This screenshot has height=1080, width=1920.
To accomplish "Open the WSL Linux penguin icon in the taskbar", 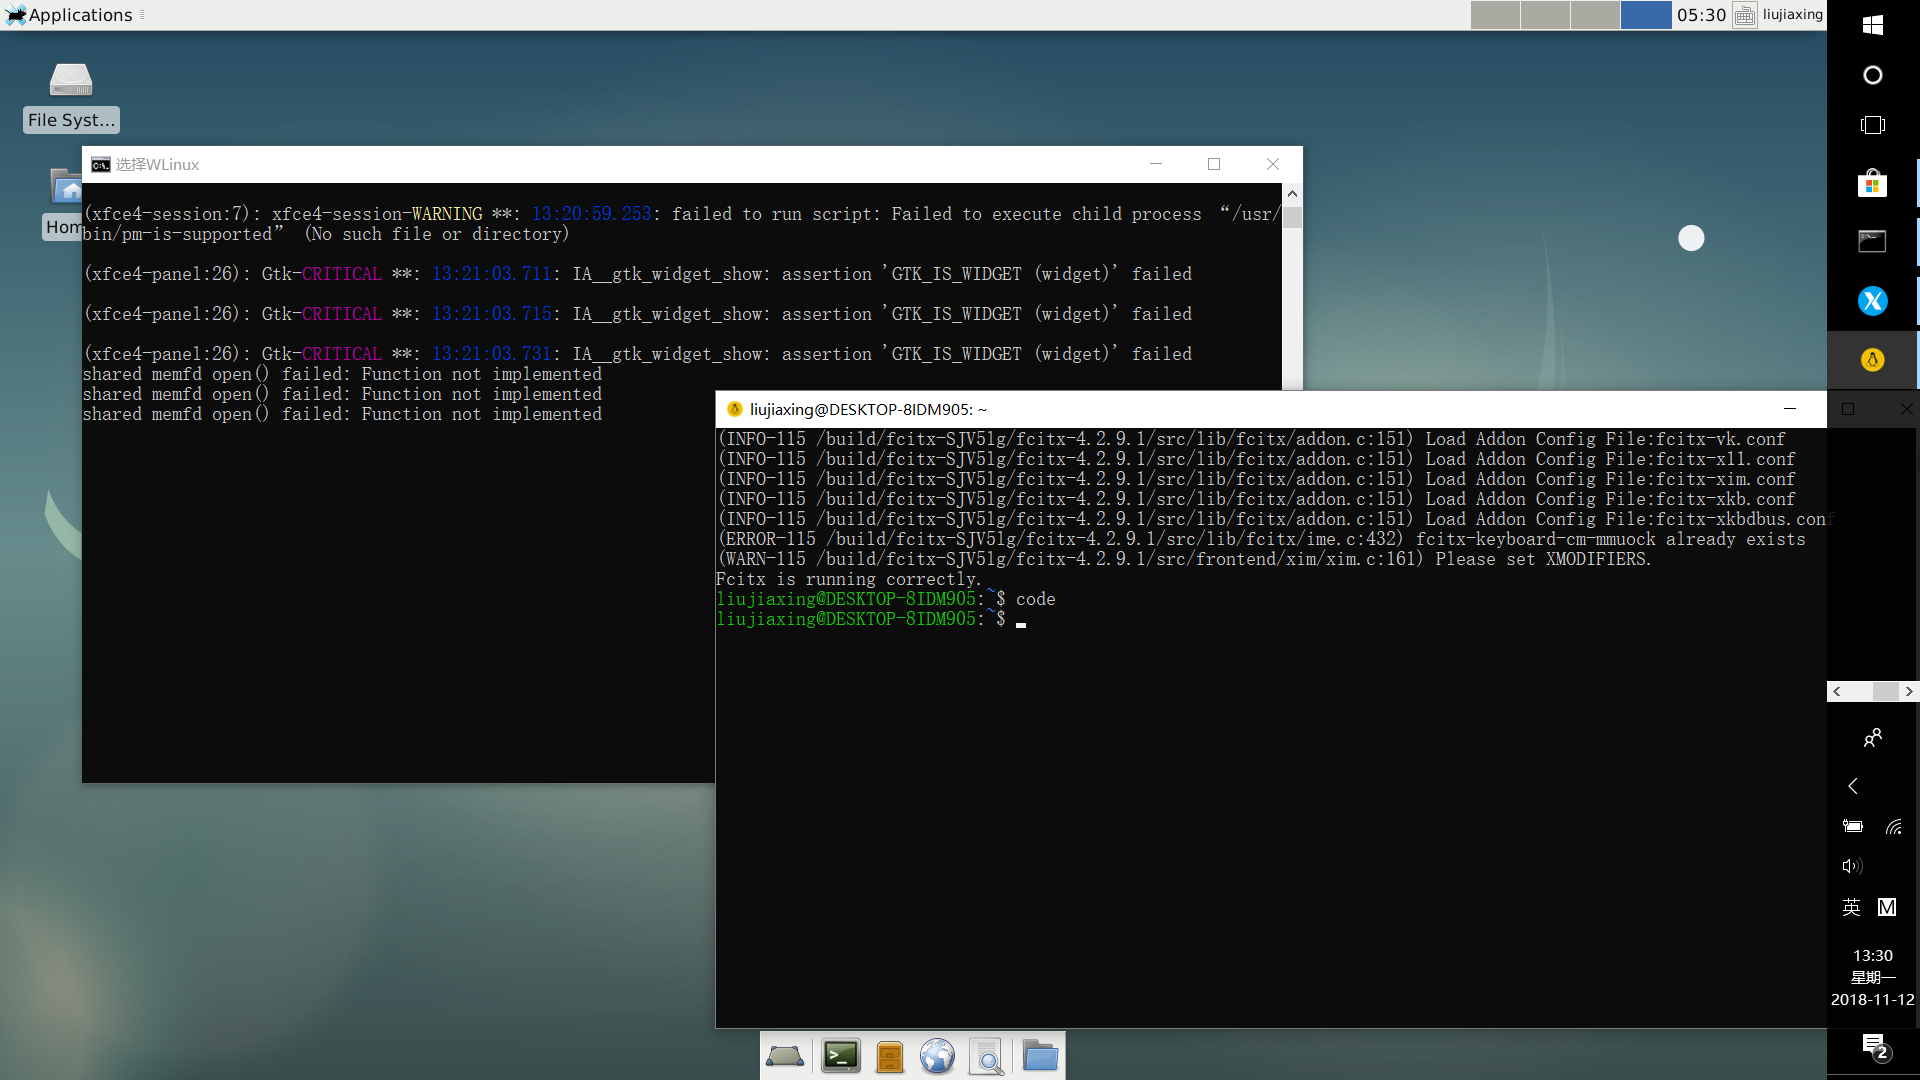I will point(1872,360).
